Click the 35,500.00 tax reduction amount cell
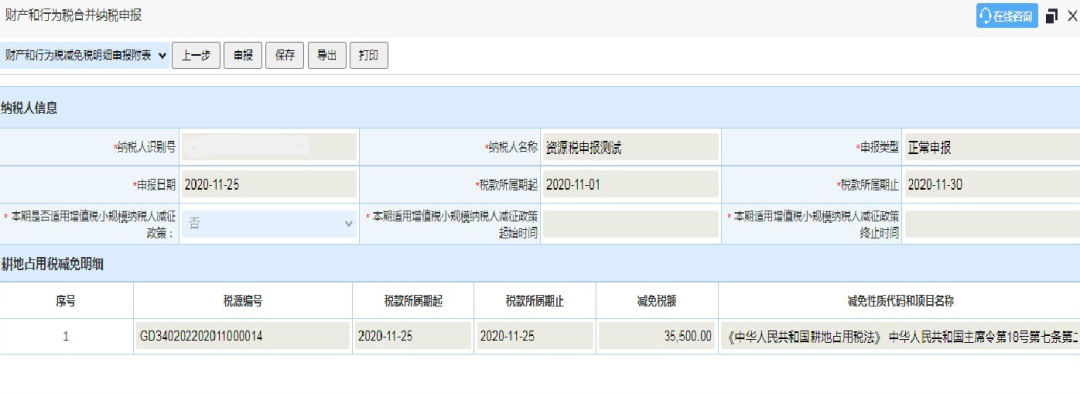Viewport: 1080px width, 394px height. coord(657,336)
